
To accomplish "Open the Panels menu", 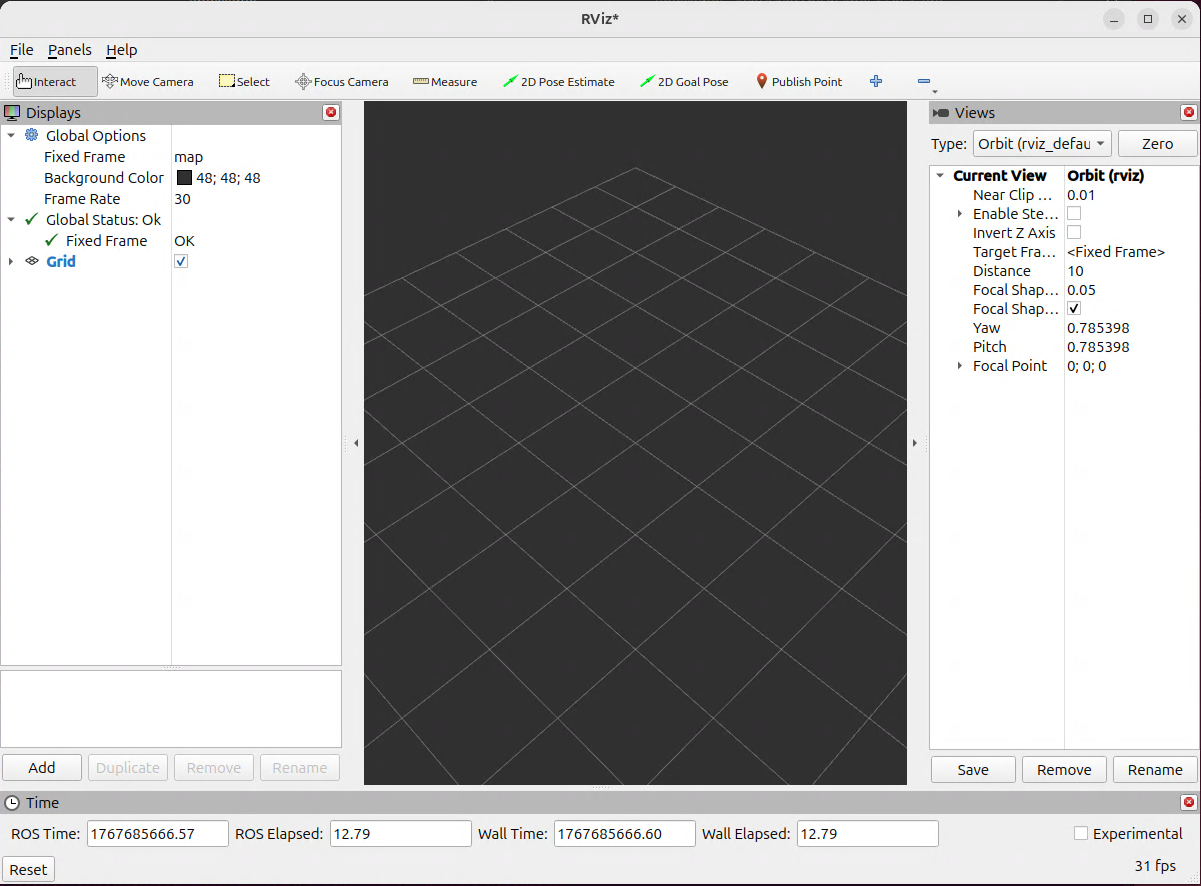I will point(69,50).
